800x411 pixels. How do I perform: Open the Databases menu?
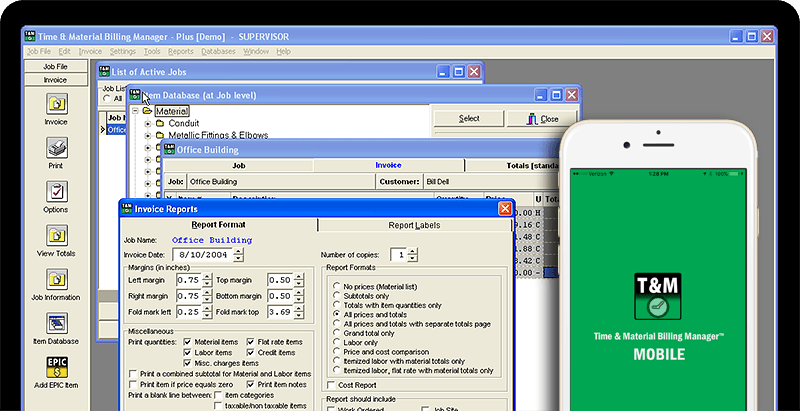point(218,52)
